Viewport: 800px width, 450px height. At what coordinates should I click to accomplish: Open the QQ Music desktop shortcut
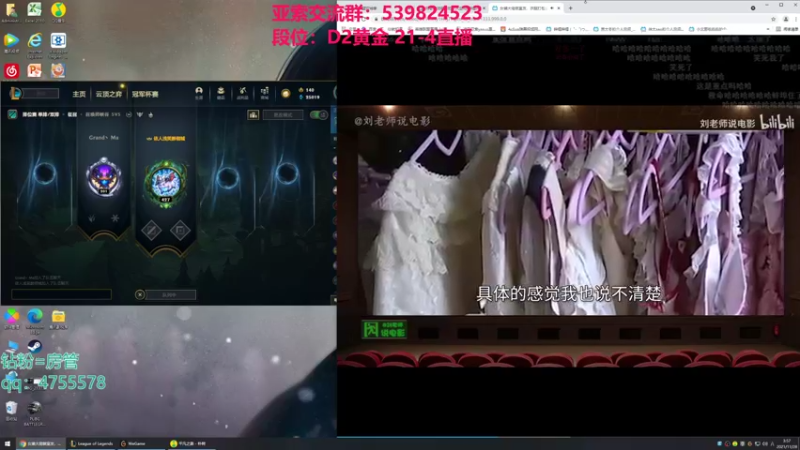coord(58,12)
